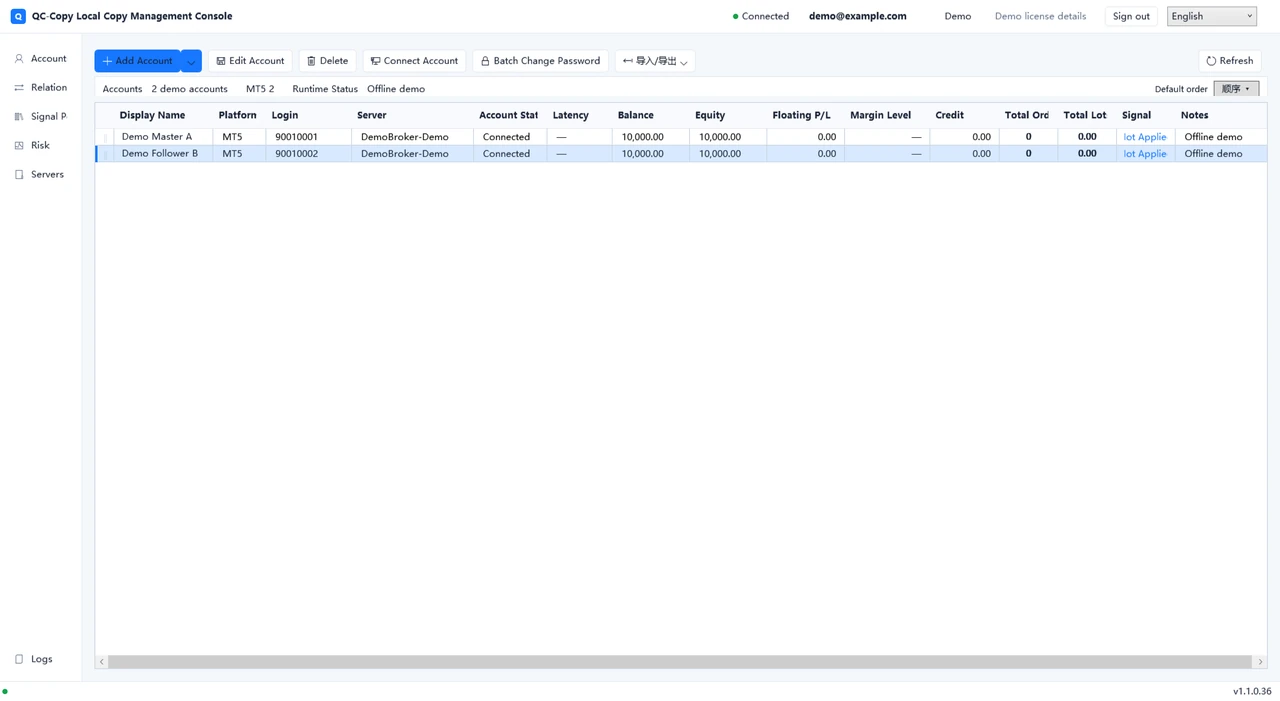Image resolution: width=1280 pixels, height=701 pixels.
Task: Click the Connected status indicator in the header
Action: point(761,16)
